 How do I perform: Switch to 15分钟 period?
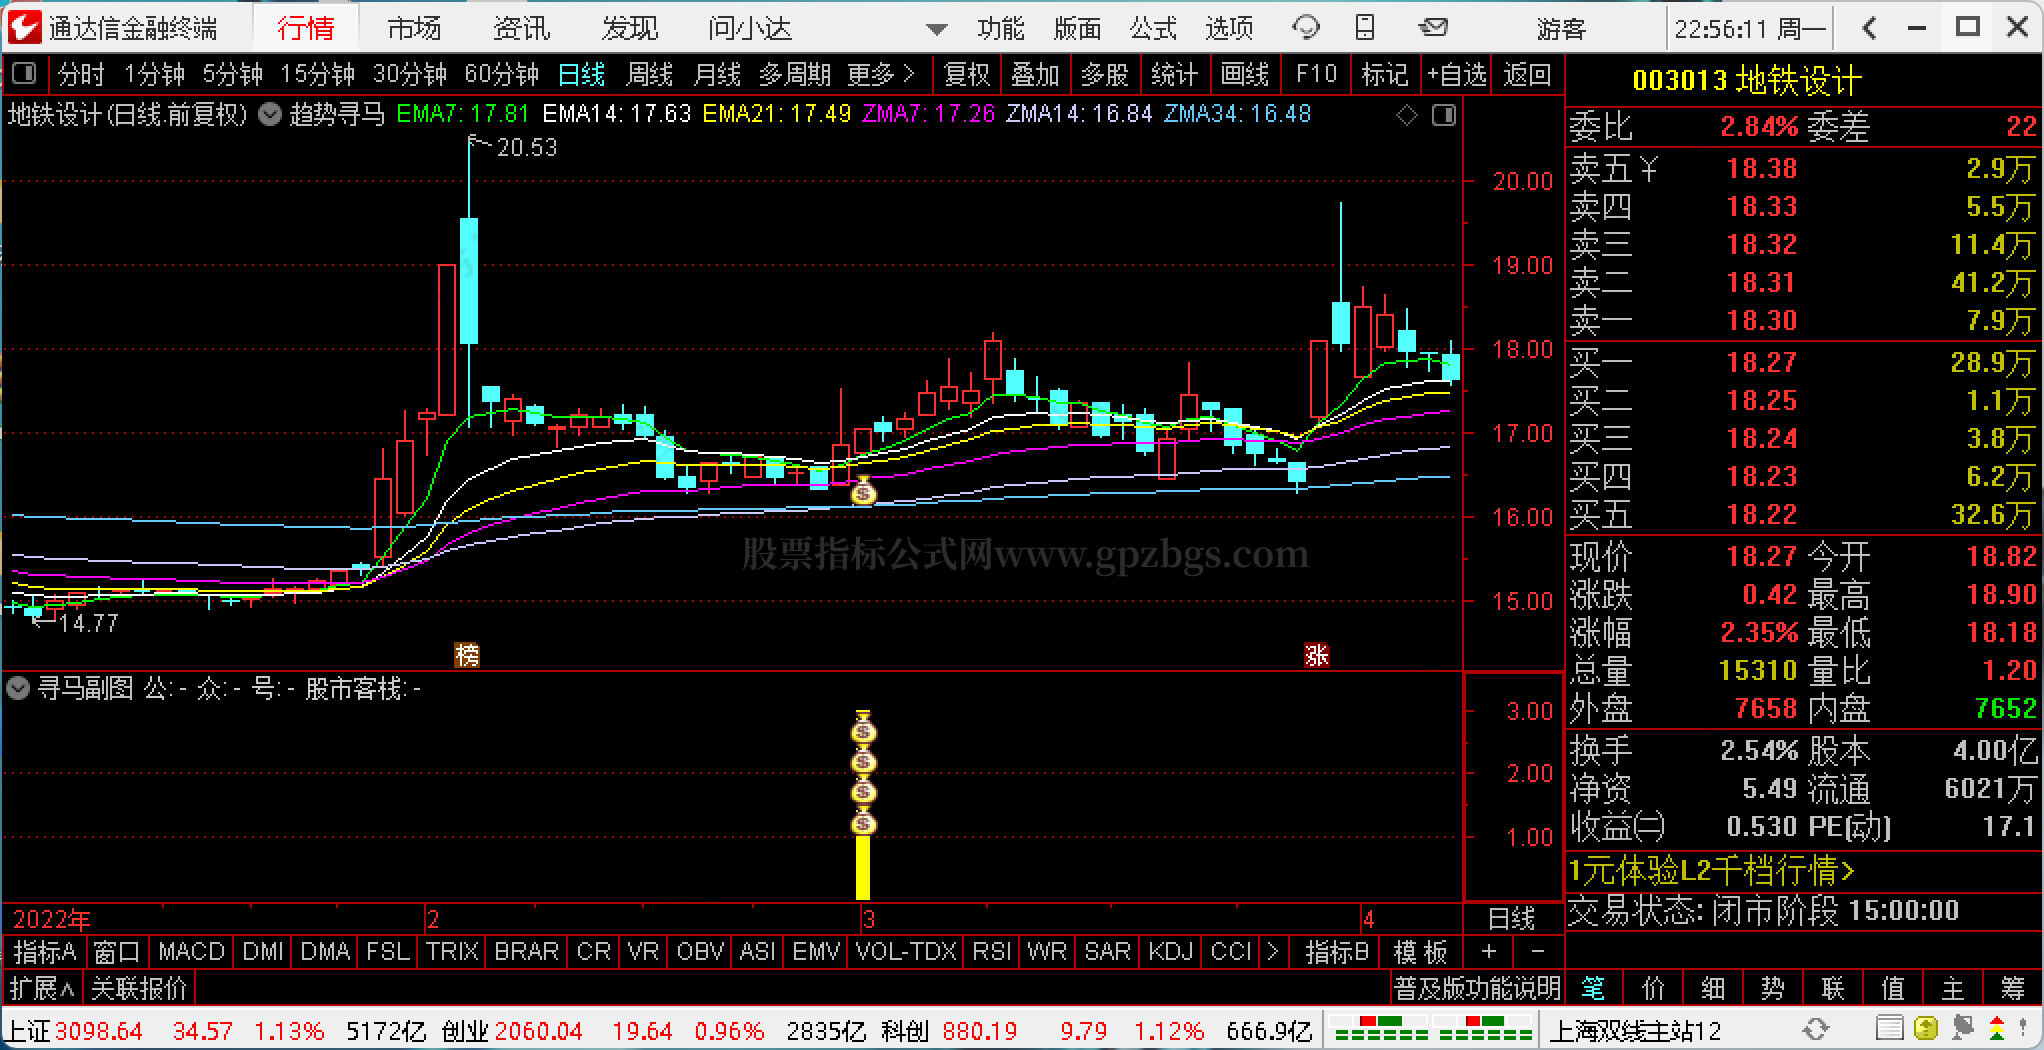[x=318, y=74]
